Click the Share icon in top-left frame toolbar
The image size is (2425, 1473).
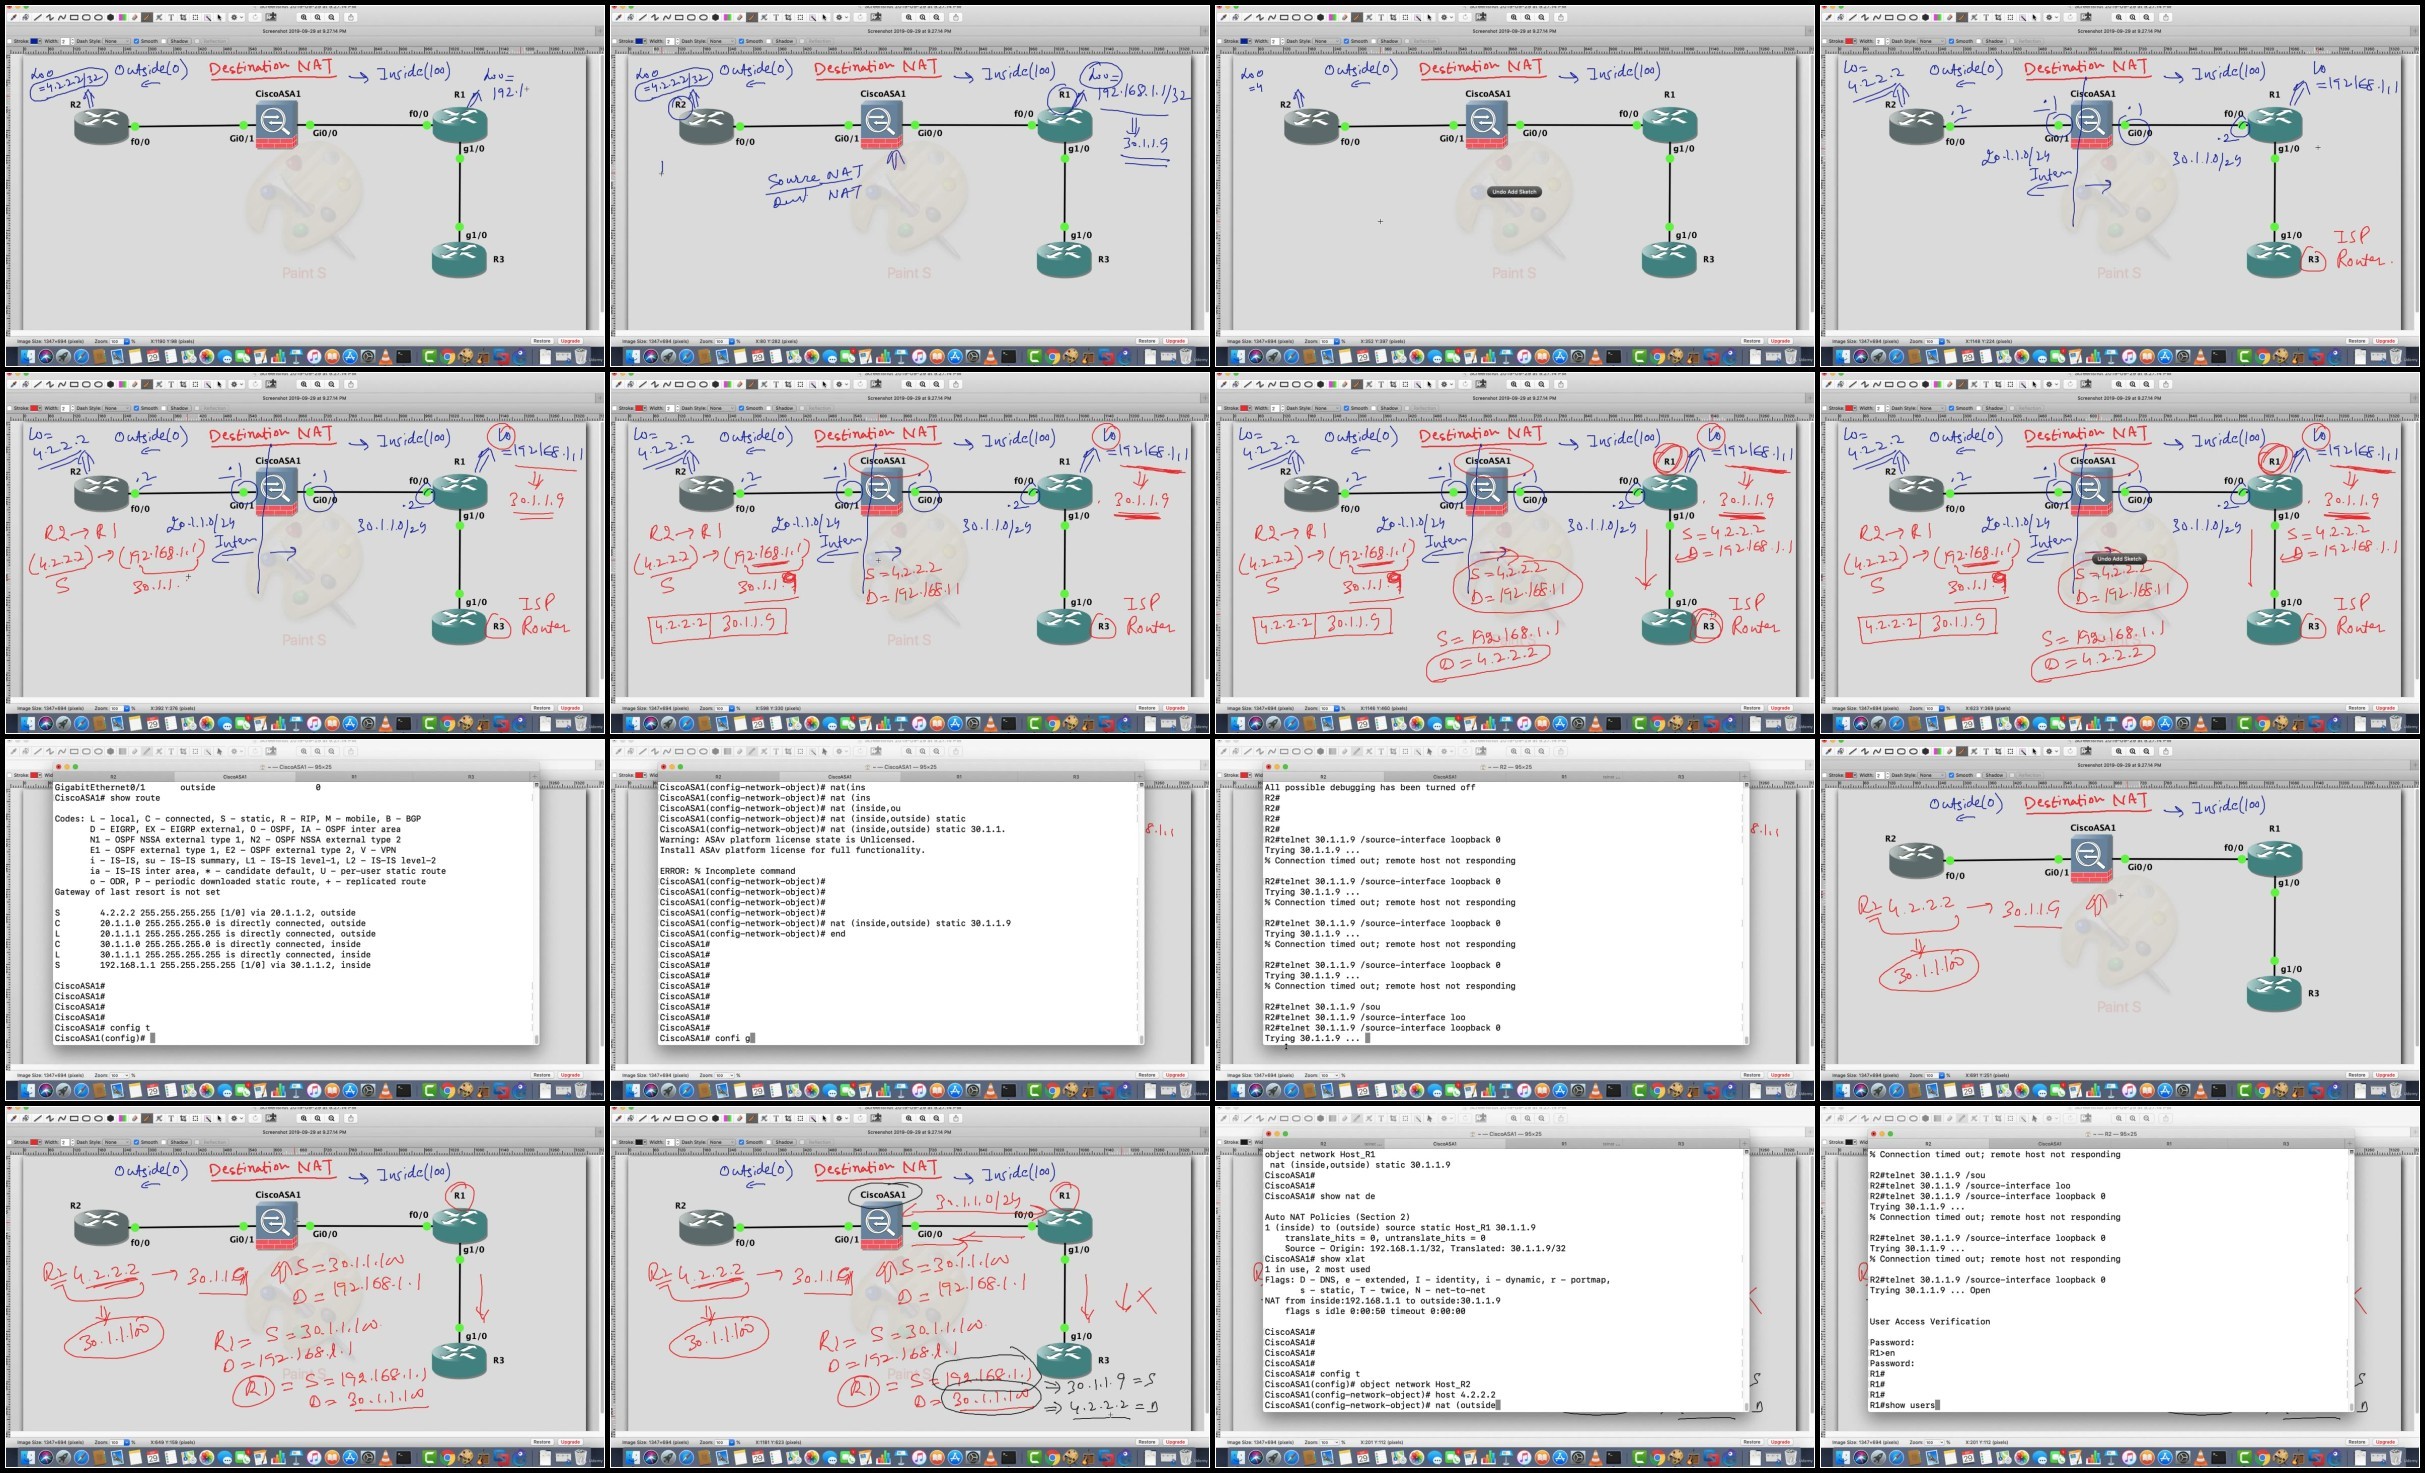pyautogui.click(x=350, y=17)
